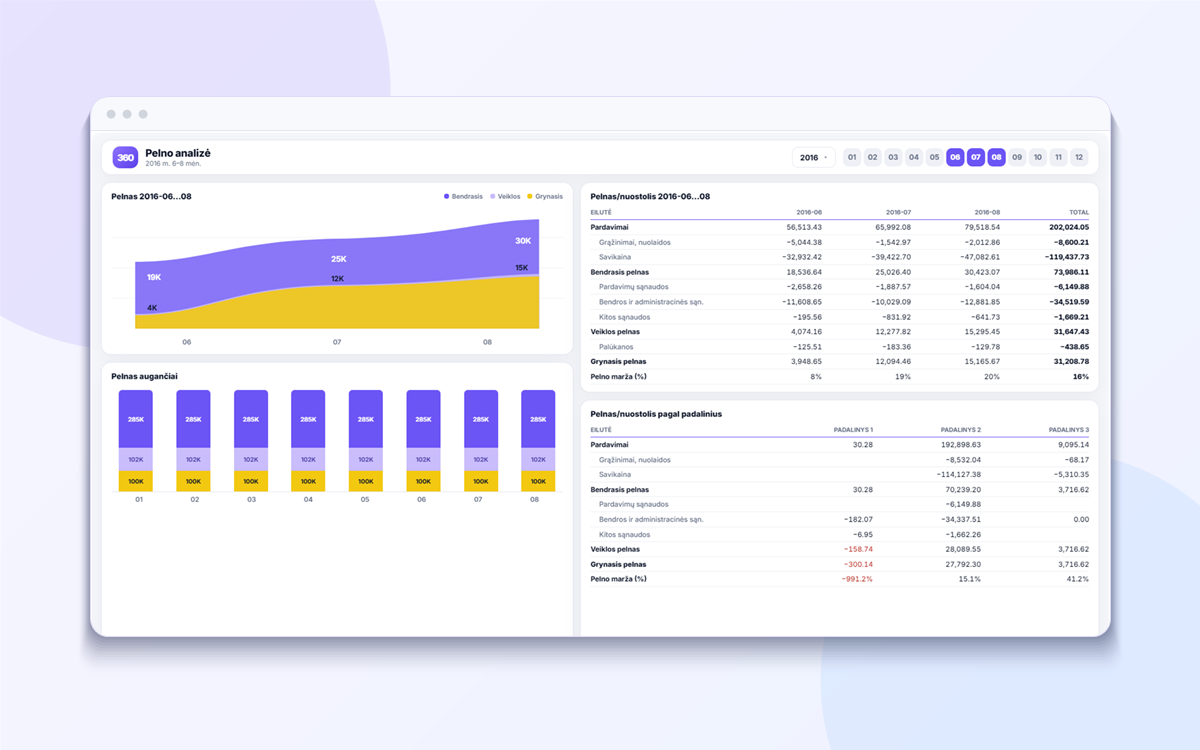Click the Veiklos legend item
This screenshot has height=750, width=1200.
[x=505, y=196]
